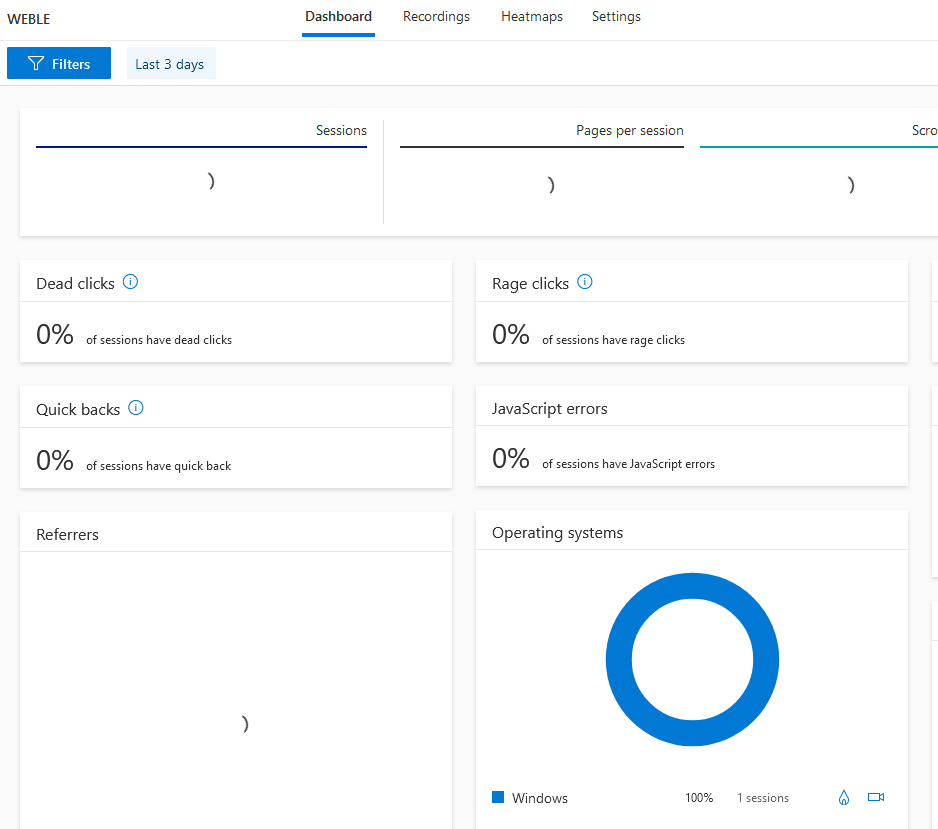
Task: Click the Sessions metric header
Action: tap(341, 130)
